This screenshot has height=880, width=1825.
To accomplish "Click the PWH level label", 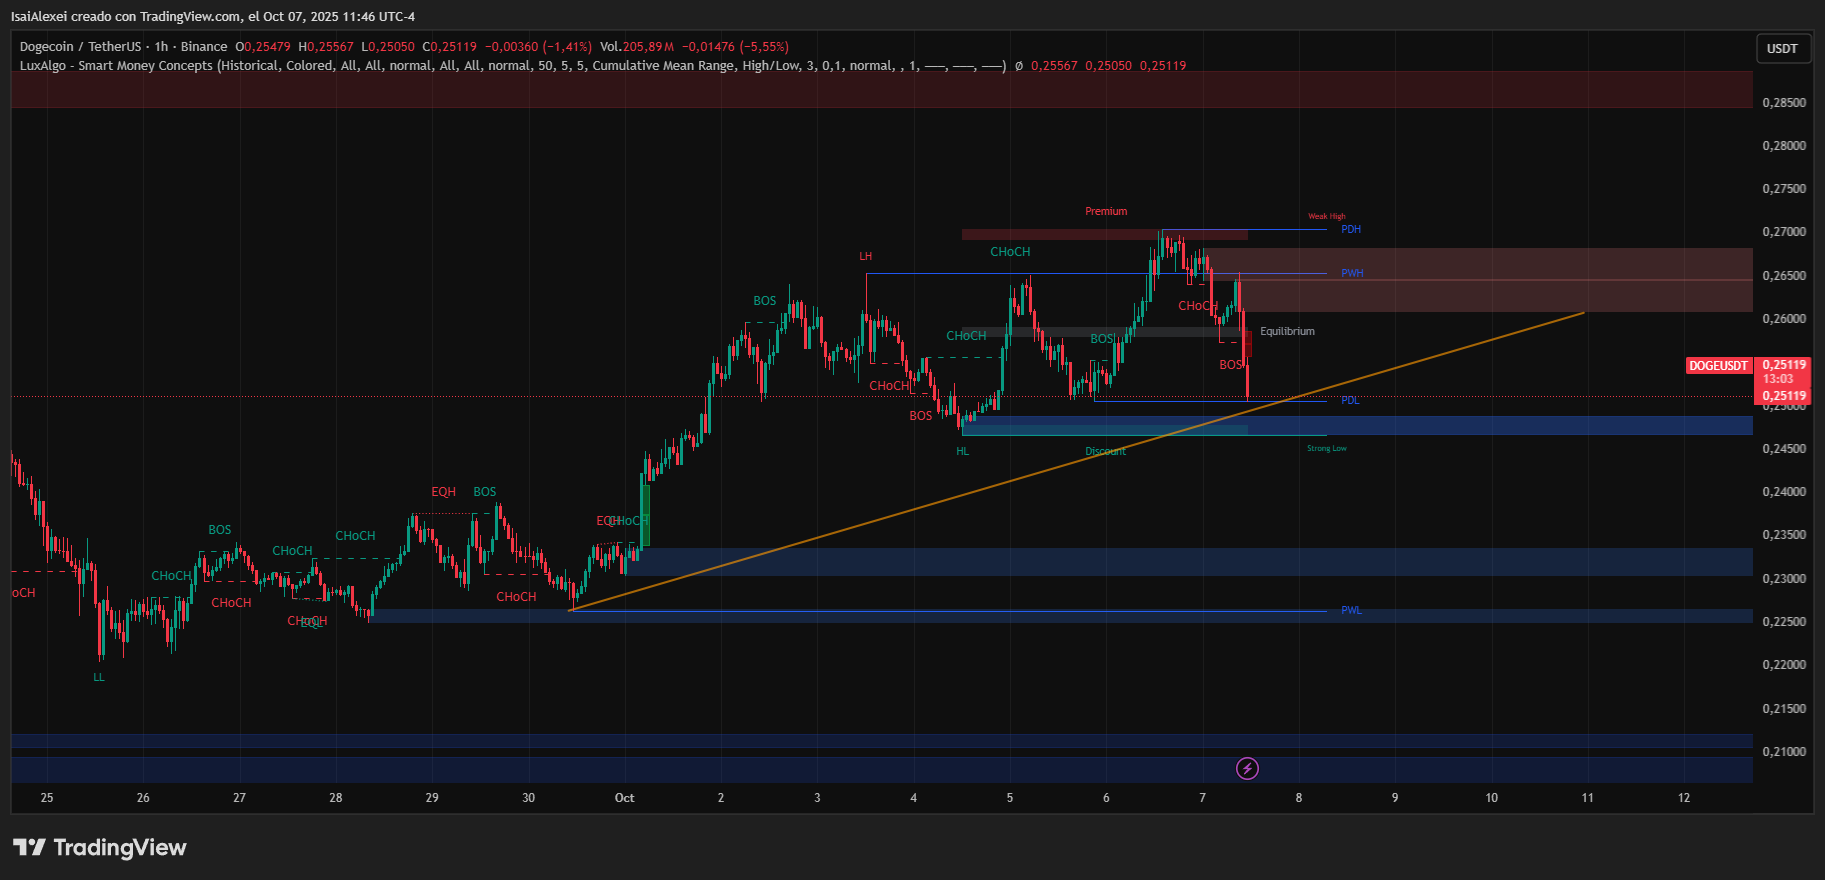I will (x=1351, y=274).
